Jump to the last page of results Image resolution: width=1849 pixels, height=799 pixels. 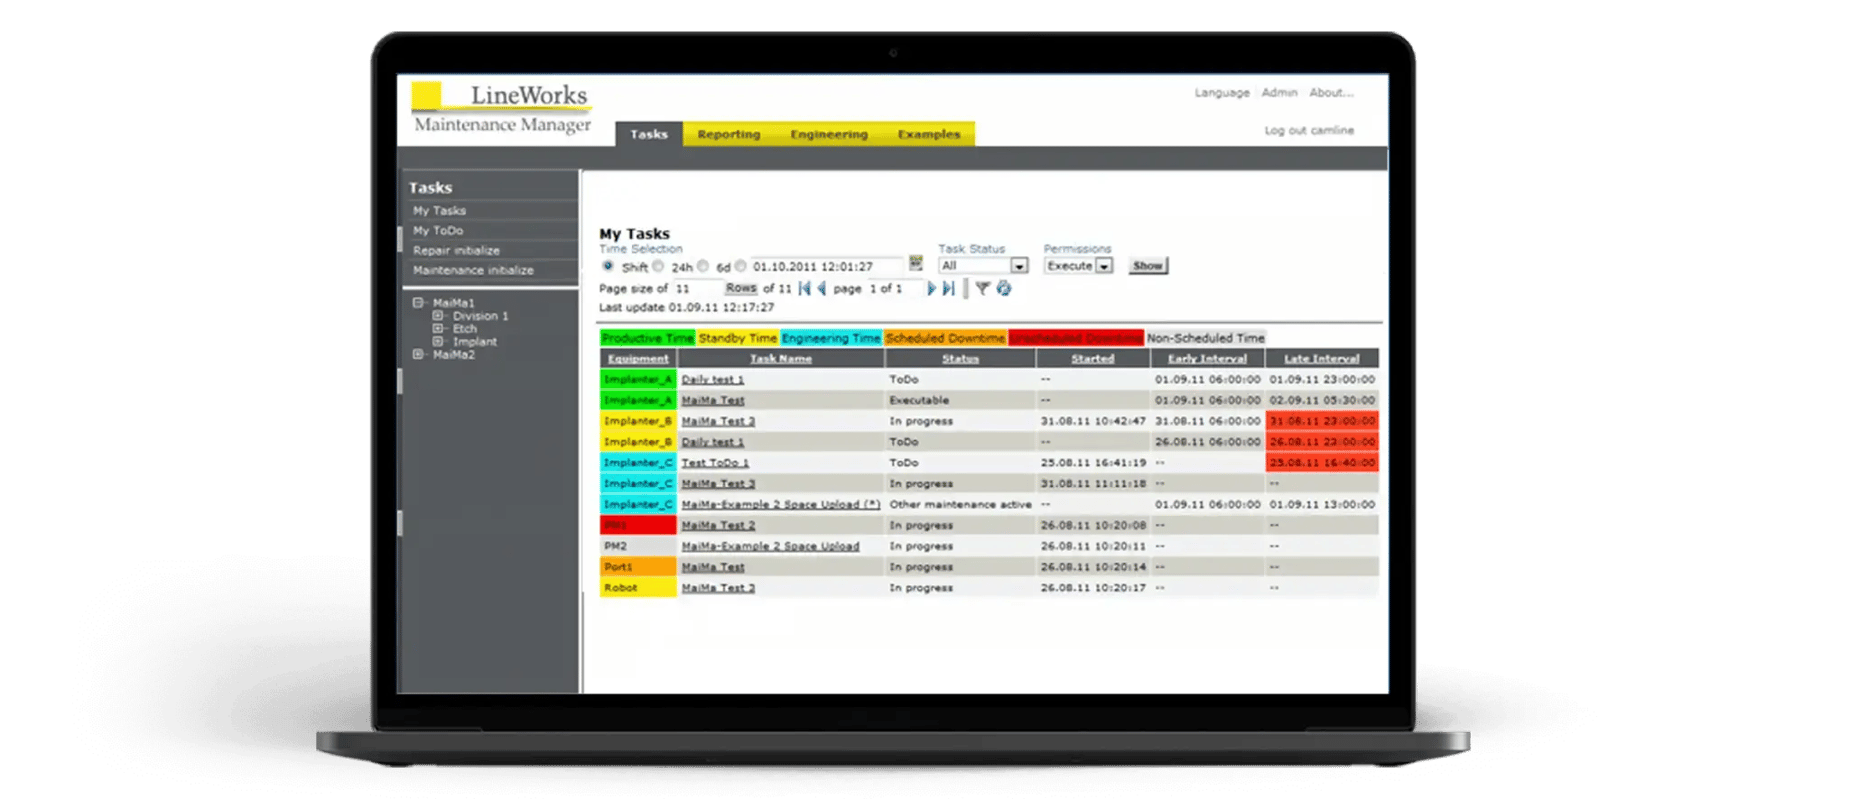[948, 288]
